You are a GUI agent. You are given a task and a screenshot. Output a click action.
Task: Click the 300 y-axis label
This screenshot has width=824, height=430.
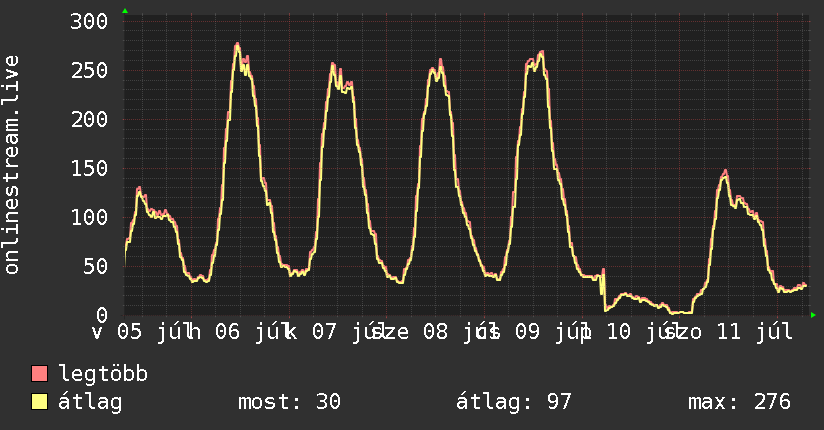click(x=89, y=22)
